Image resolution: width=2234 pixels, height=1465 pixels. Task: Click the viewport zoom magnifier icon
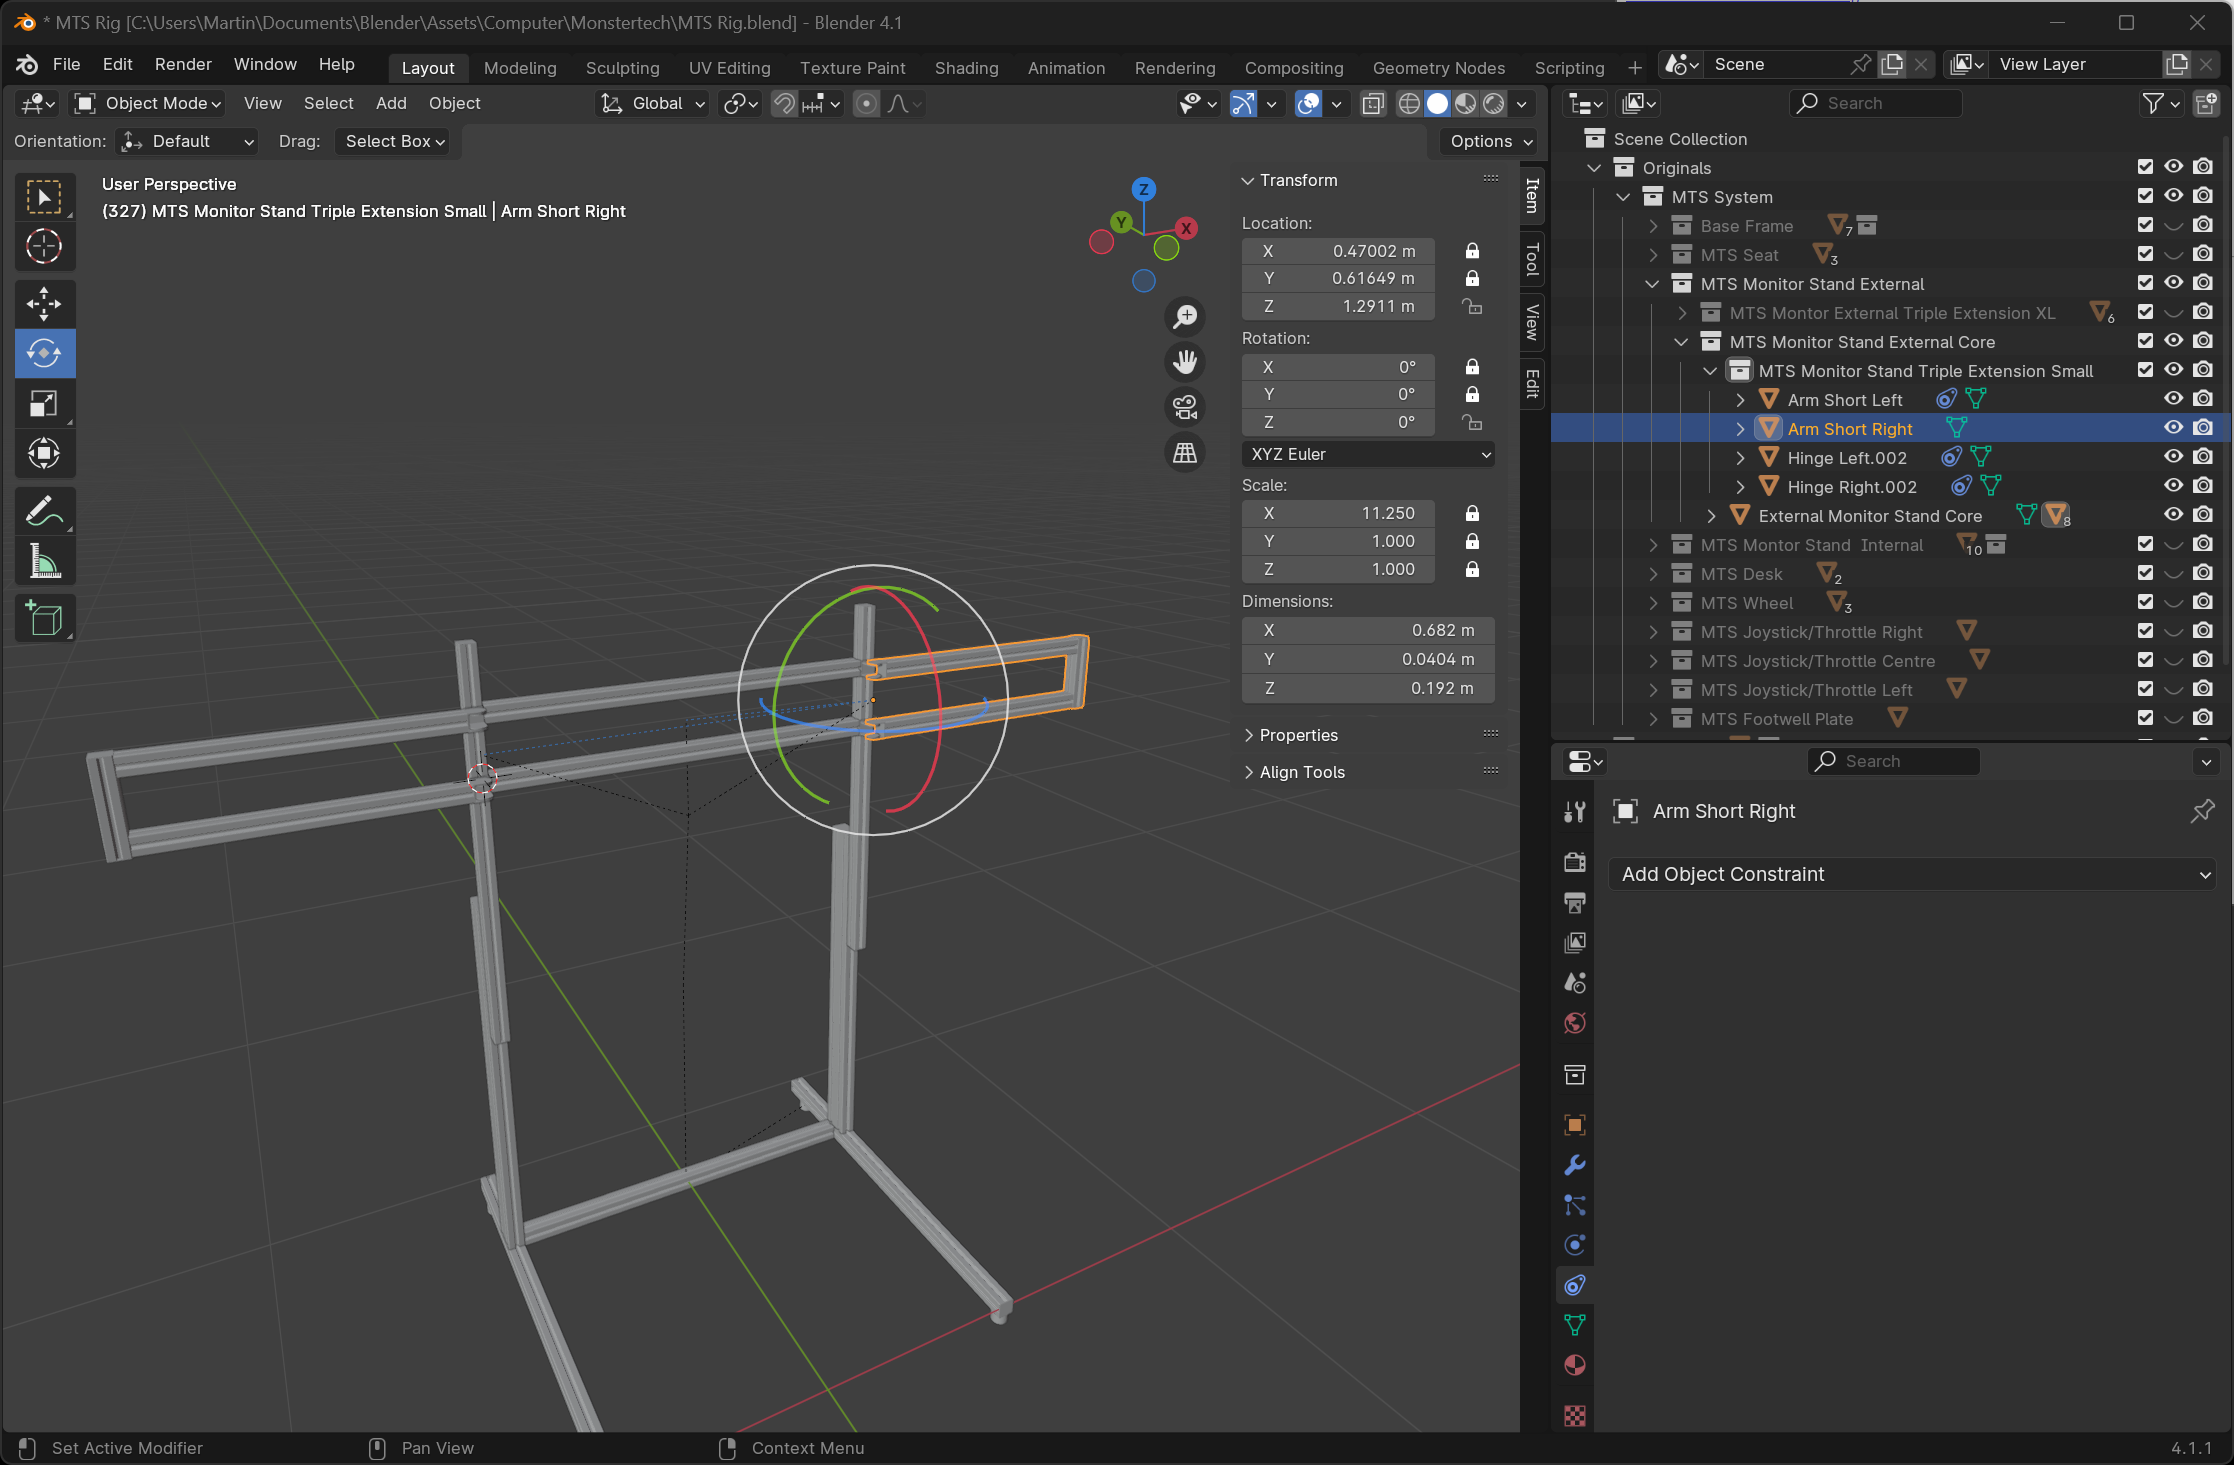(1185, 317)
